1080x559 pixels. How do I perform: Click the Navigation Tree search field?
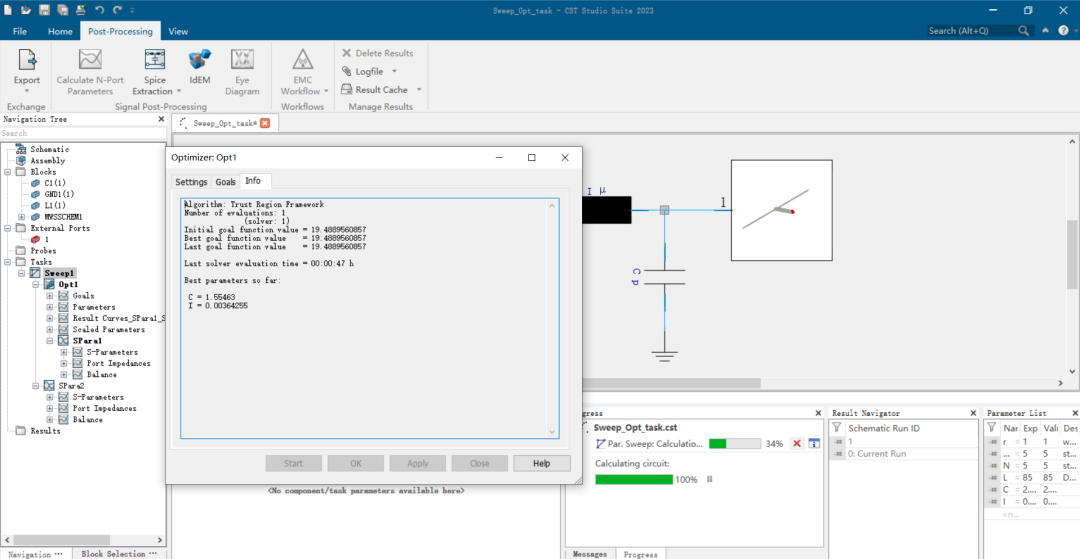pos(83,133)
